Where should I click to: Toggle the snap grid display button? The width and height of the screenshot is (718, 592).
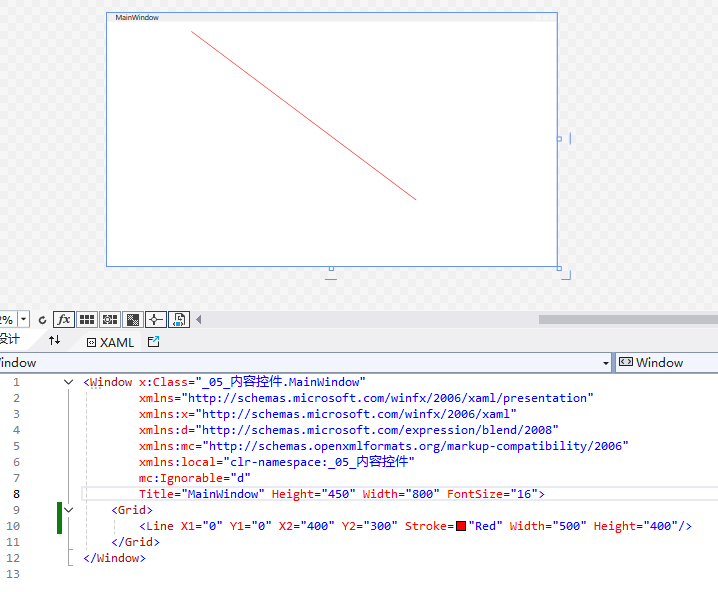click(87, 320)
